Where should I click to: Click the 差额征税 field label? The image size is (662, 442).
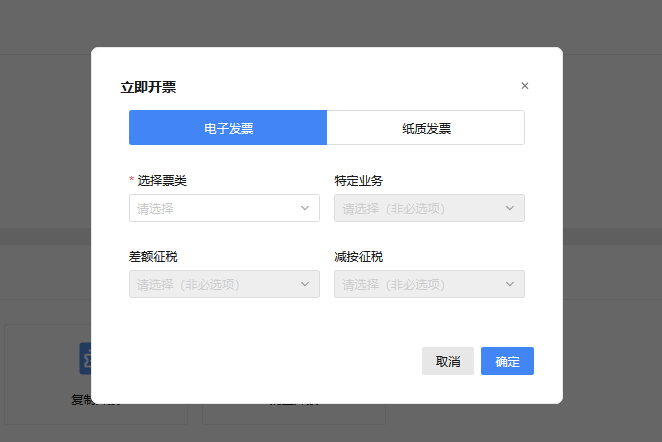click(x=153, y=257)
